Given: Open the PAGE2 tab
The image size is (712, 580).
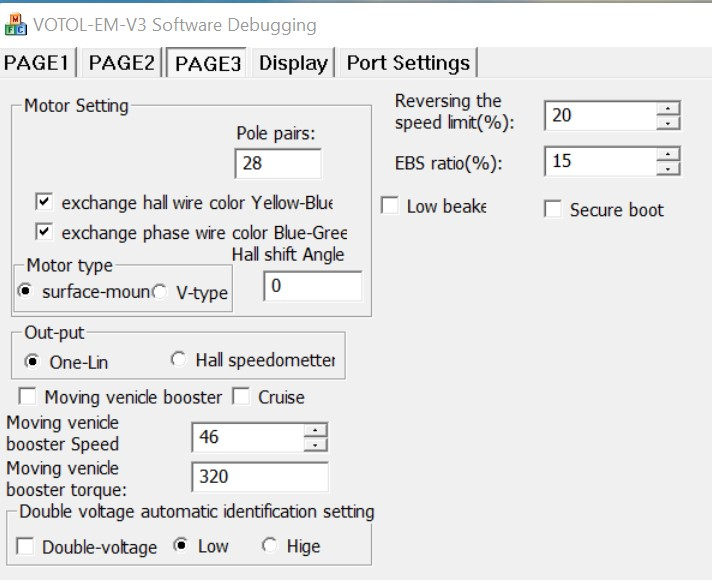Looking at the screenshot, I should pos(122,63).
